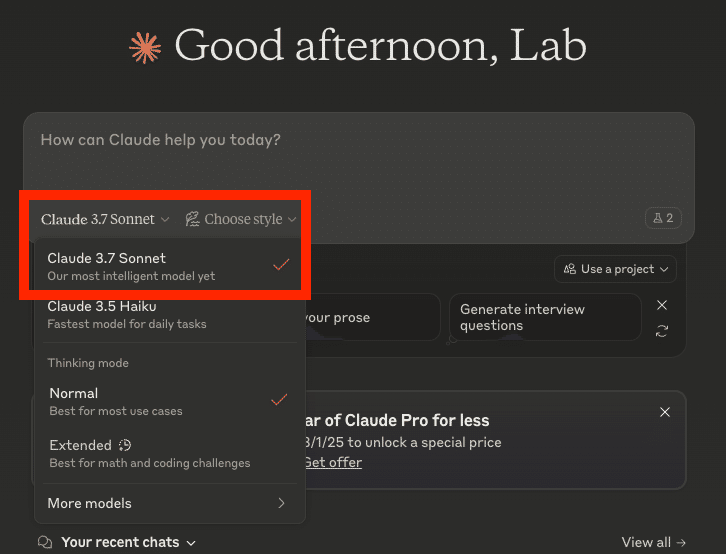Click the Extended thinking clock icon
726x554 pixels.
125,445
